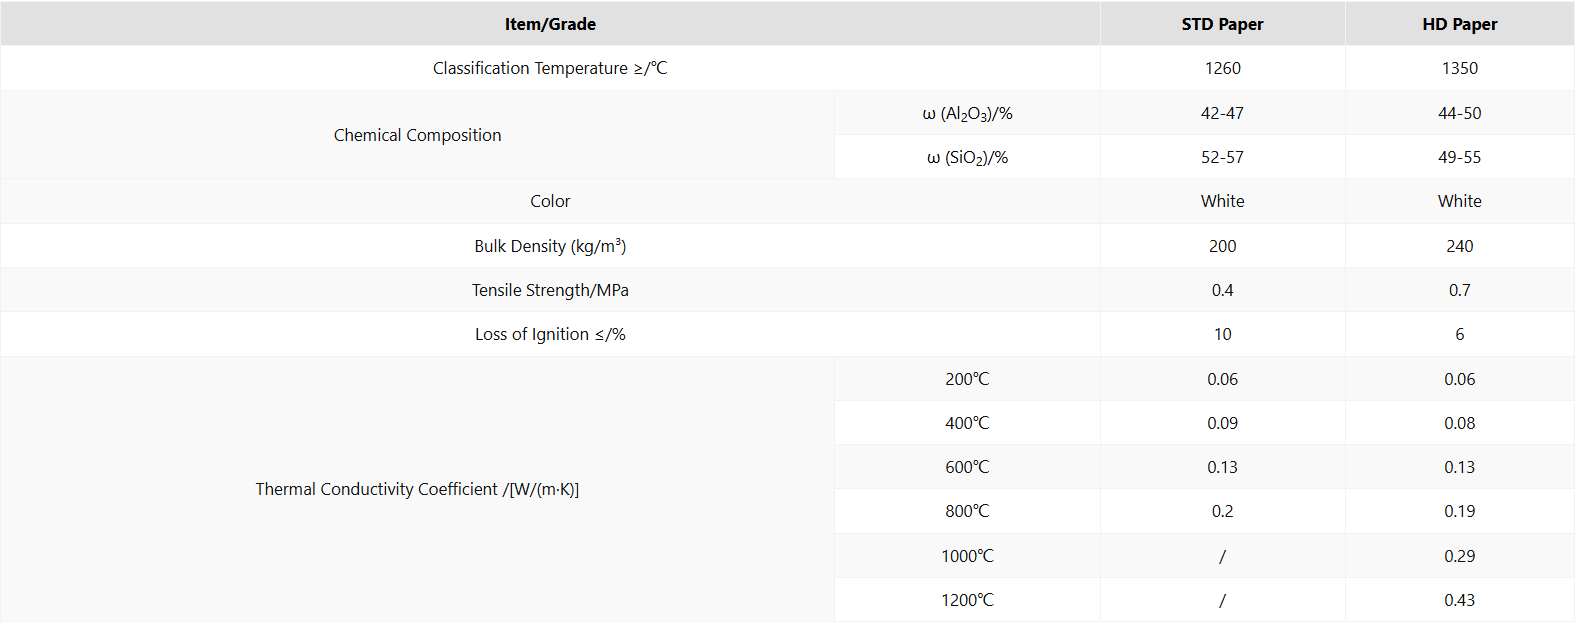Click the Loss of Ignition row label
Viewport: 1579px width, 624px height.
coord(550,334)
